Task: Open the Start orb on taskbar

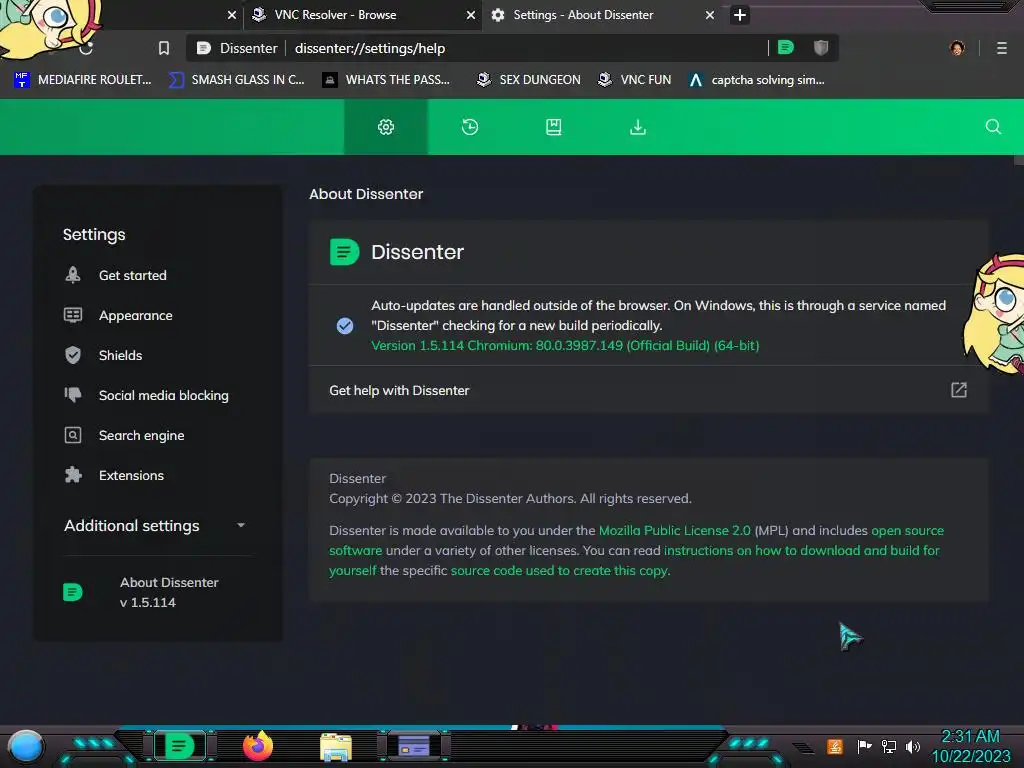Action: coord(26,746)
